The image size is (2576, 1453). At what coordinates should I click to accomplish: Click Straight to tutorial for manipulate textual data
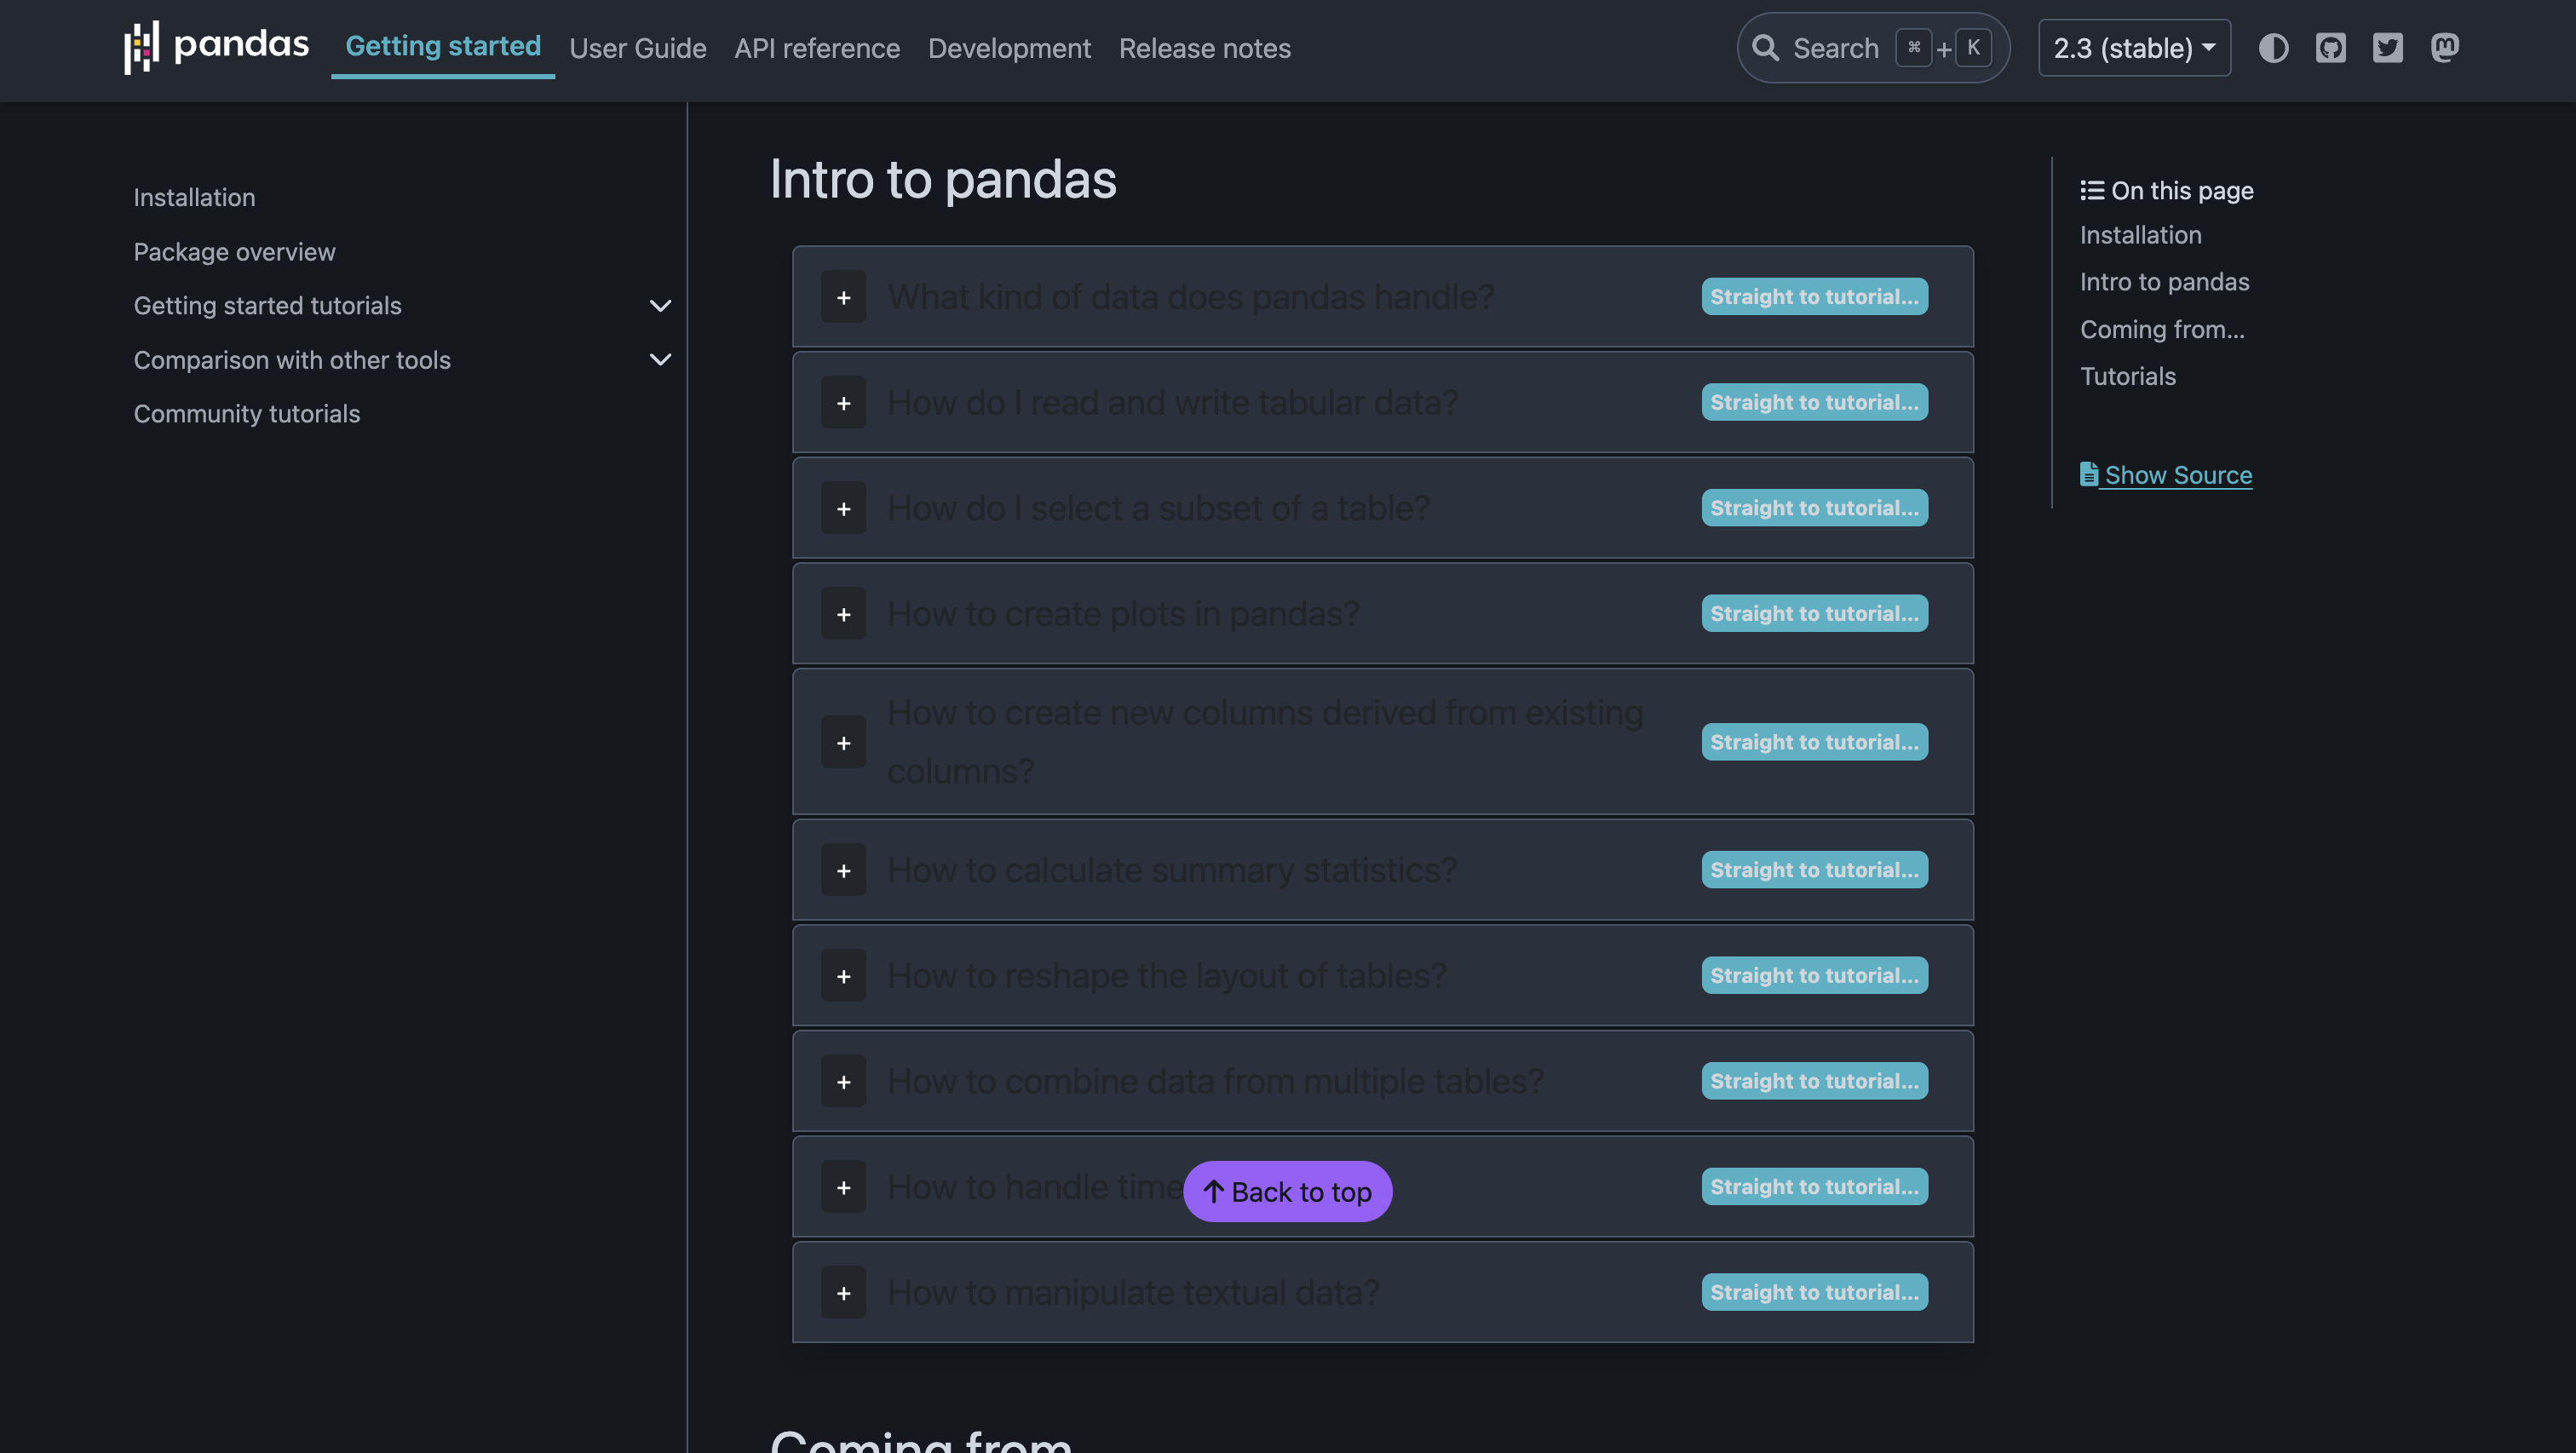(x=1814, y=1292)
